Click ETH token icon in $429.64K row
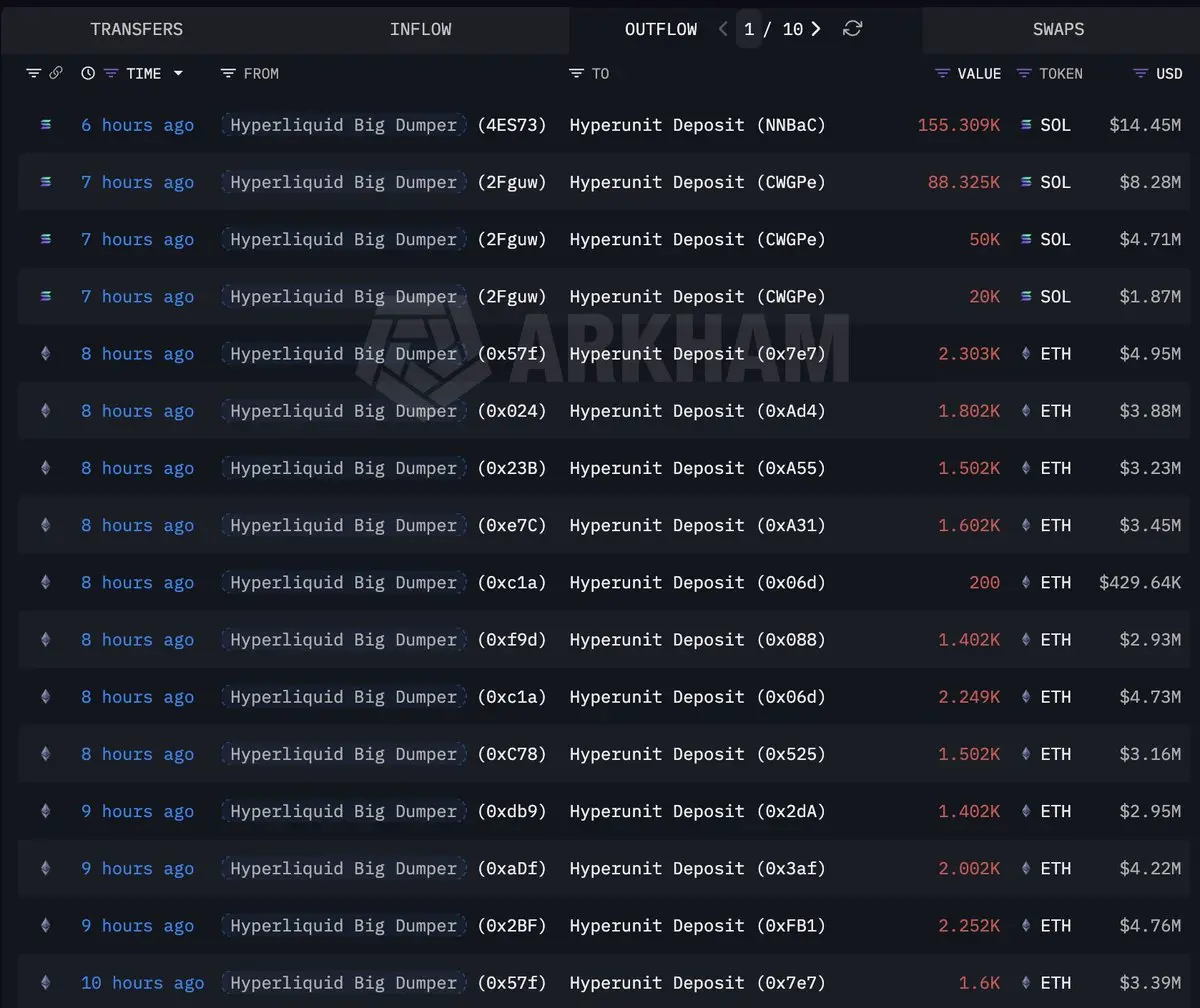Image resolution: width=1200 pixels, height=1008 pixels. pos(1026,582)
